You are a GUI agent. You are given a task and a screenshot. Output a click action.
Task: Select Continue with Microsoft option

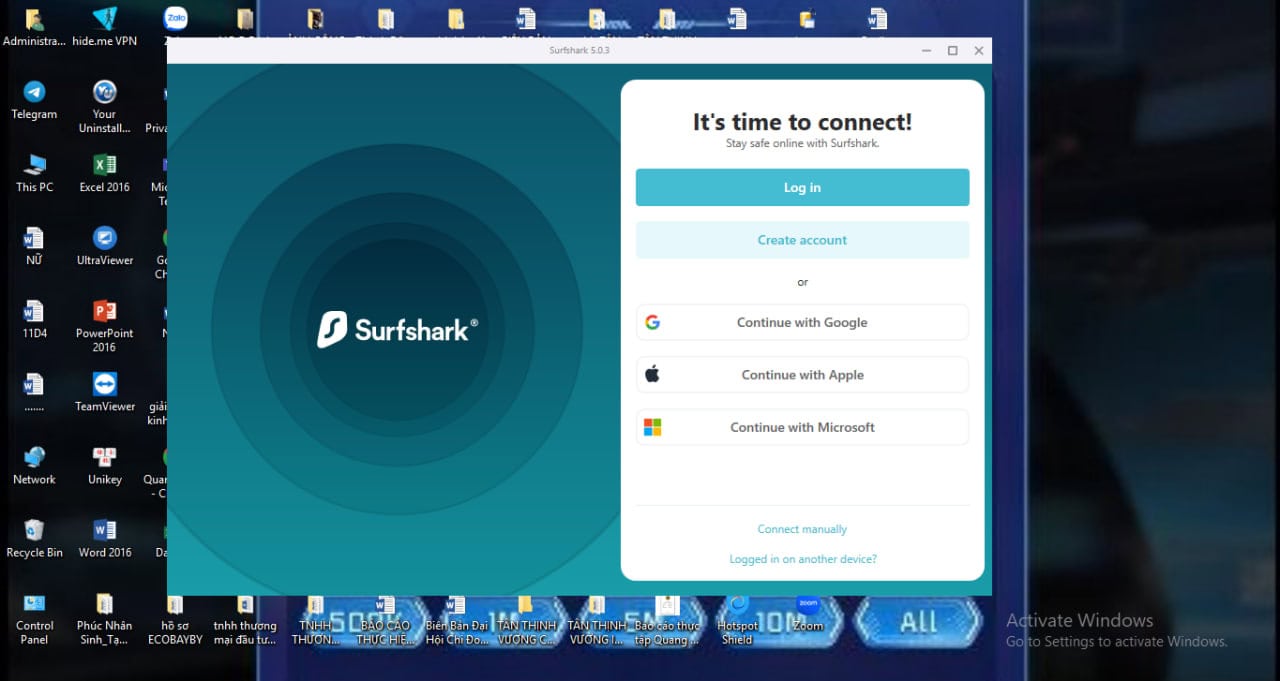pos(802,427)
